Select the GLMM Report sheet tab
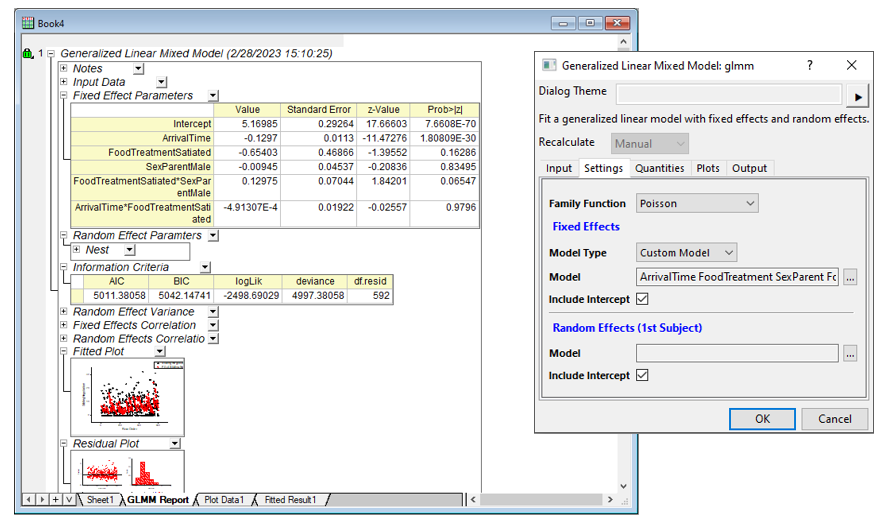The height and width of the screenshot is (523, 889). coord(158,500)
